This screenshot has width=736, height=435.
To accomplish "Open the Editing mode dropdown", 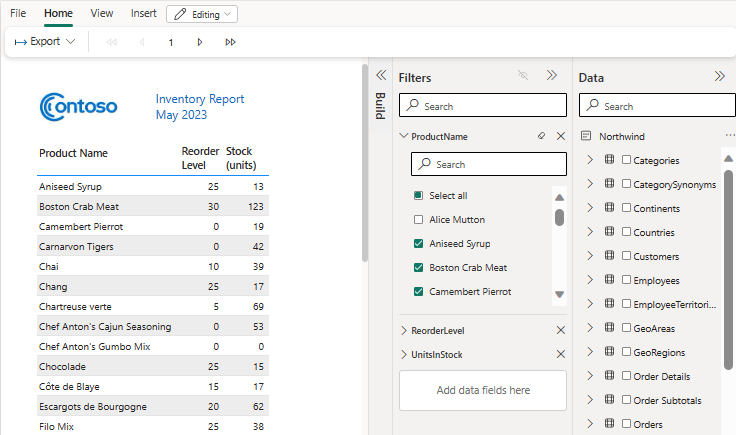I will [x=202, y=14].
